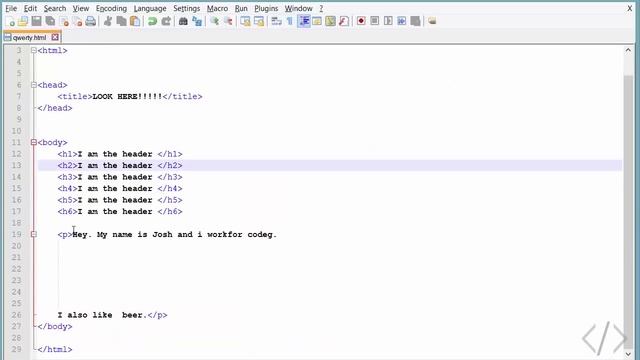This screenshot has width=640, height=360.
Task: Copy selection with the Copy toolbar icon
Action: pos(121,21)
